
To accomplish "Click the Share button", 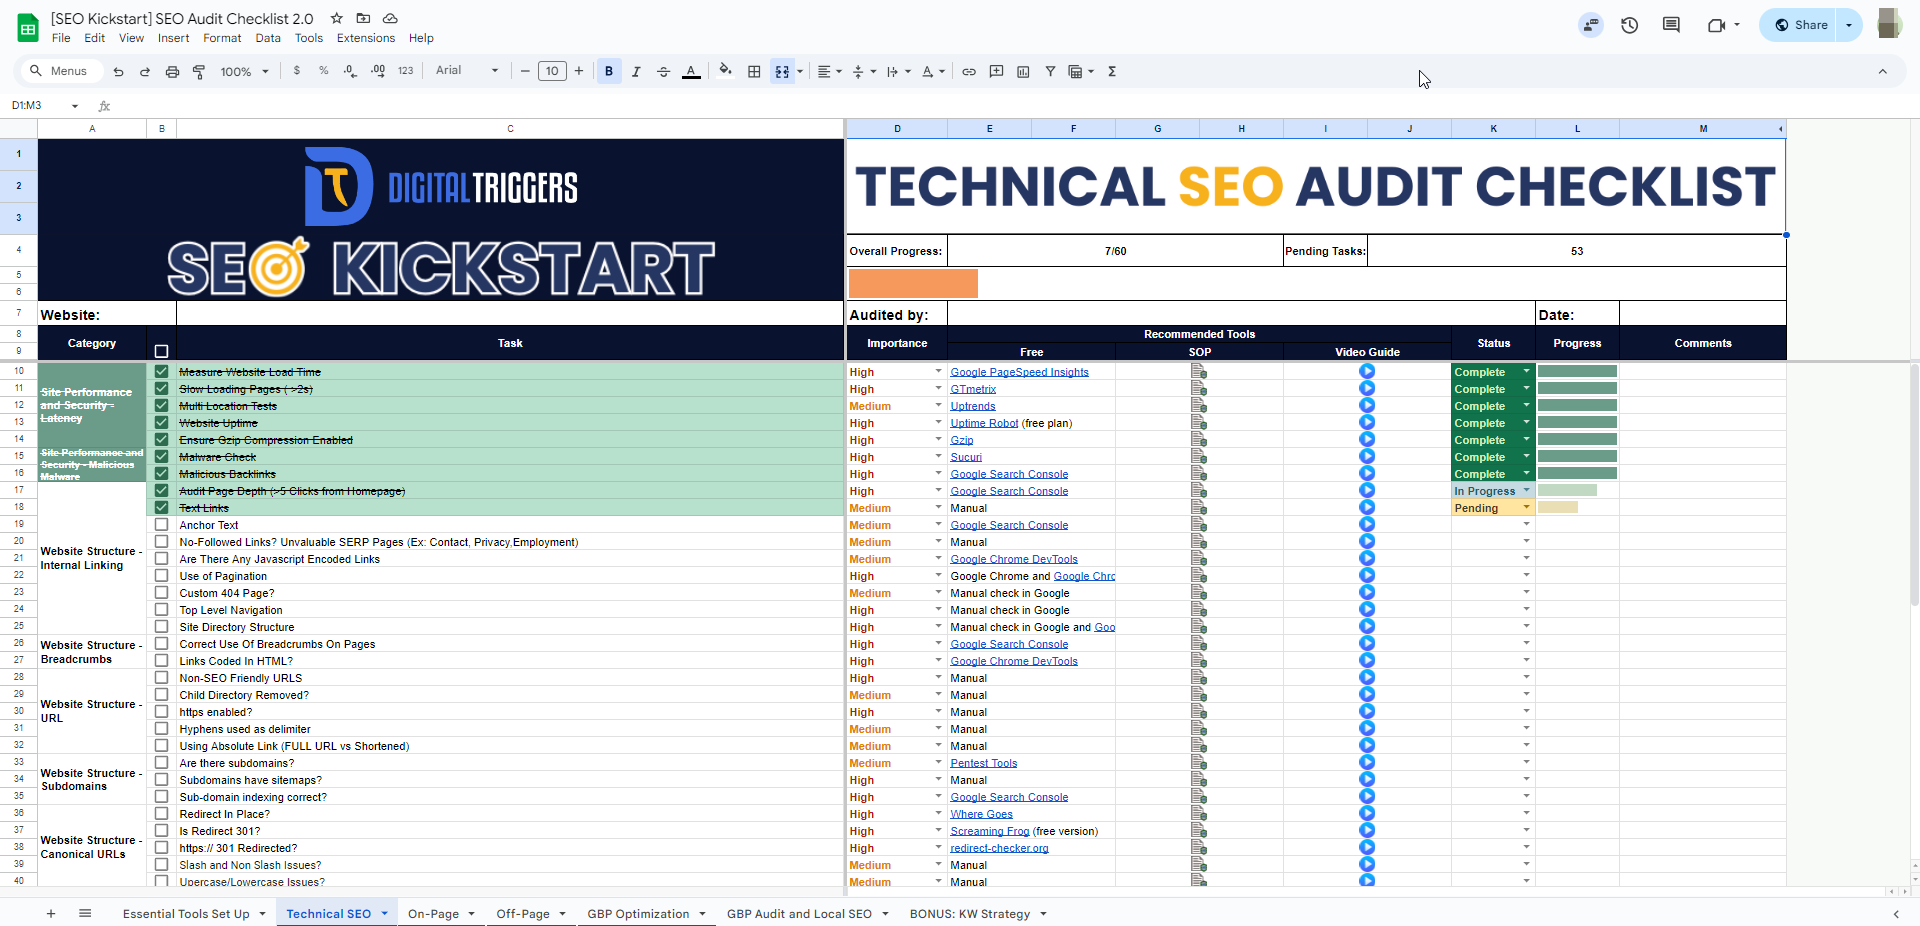I will (x=1801, y=25).
